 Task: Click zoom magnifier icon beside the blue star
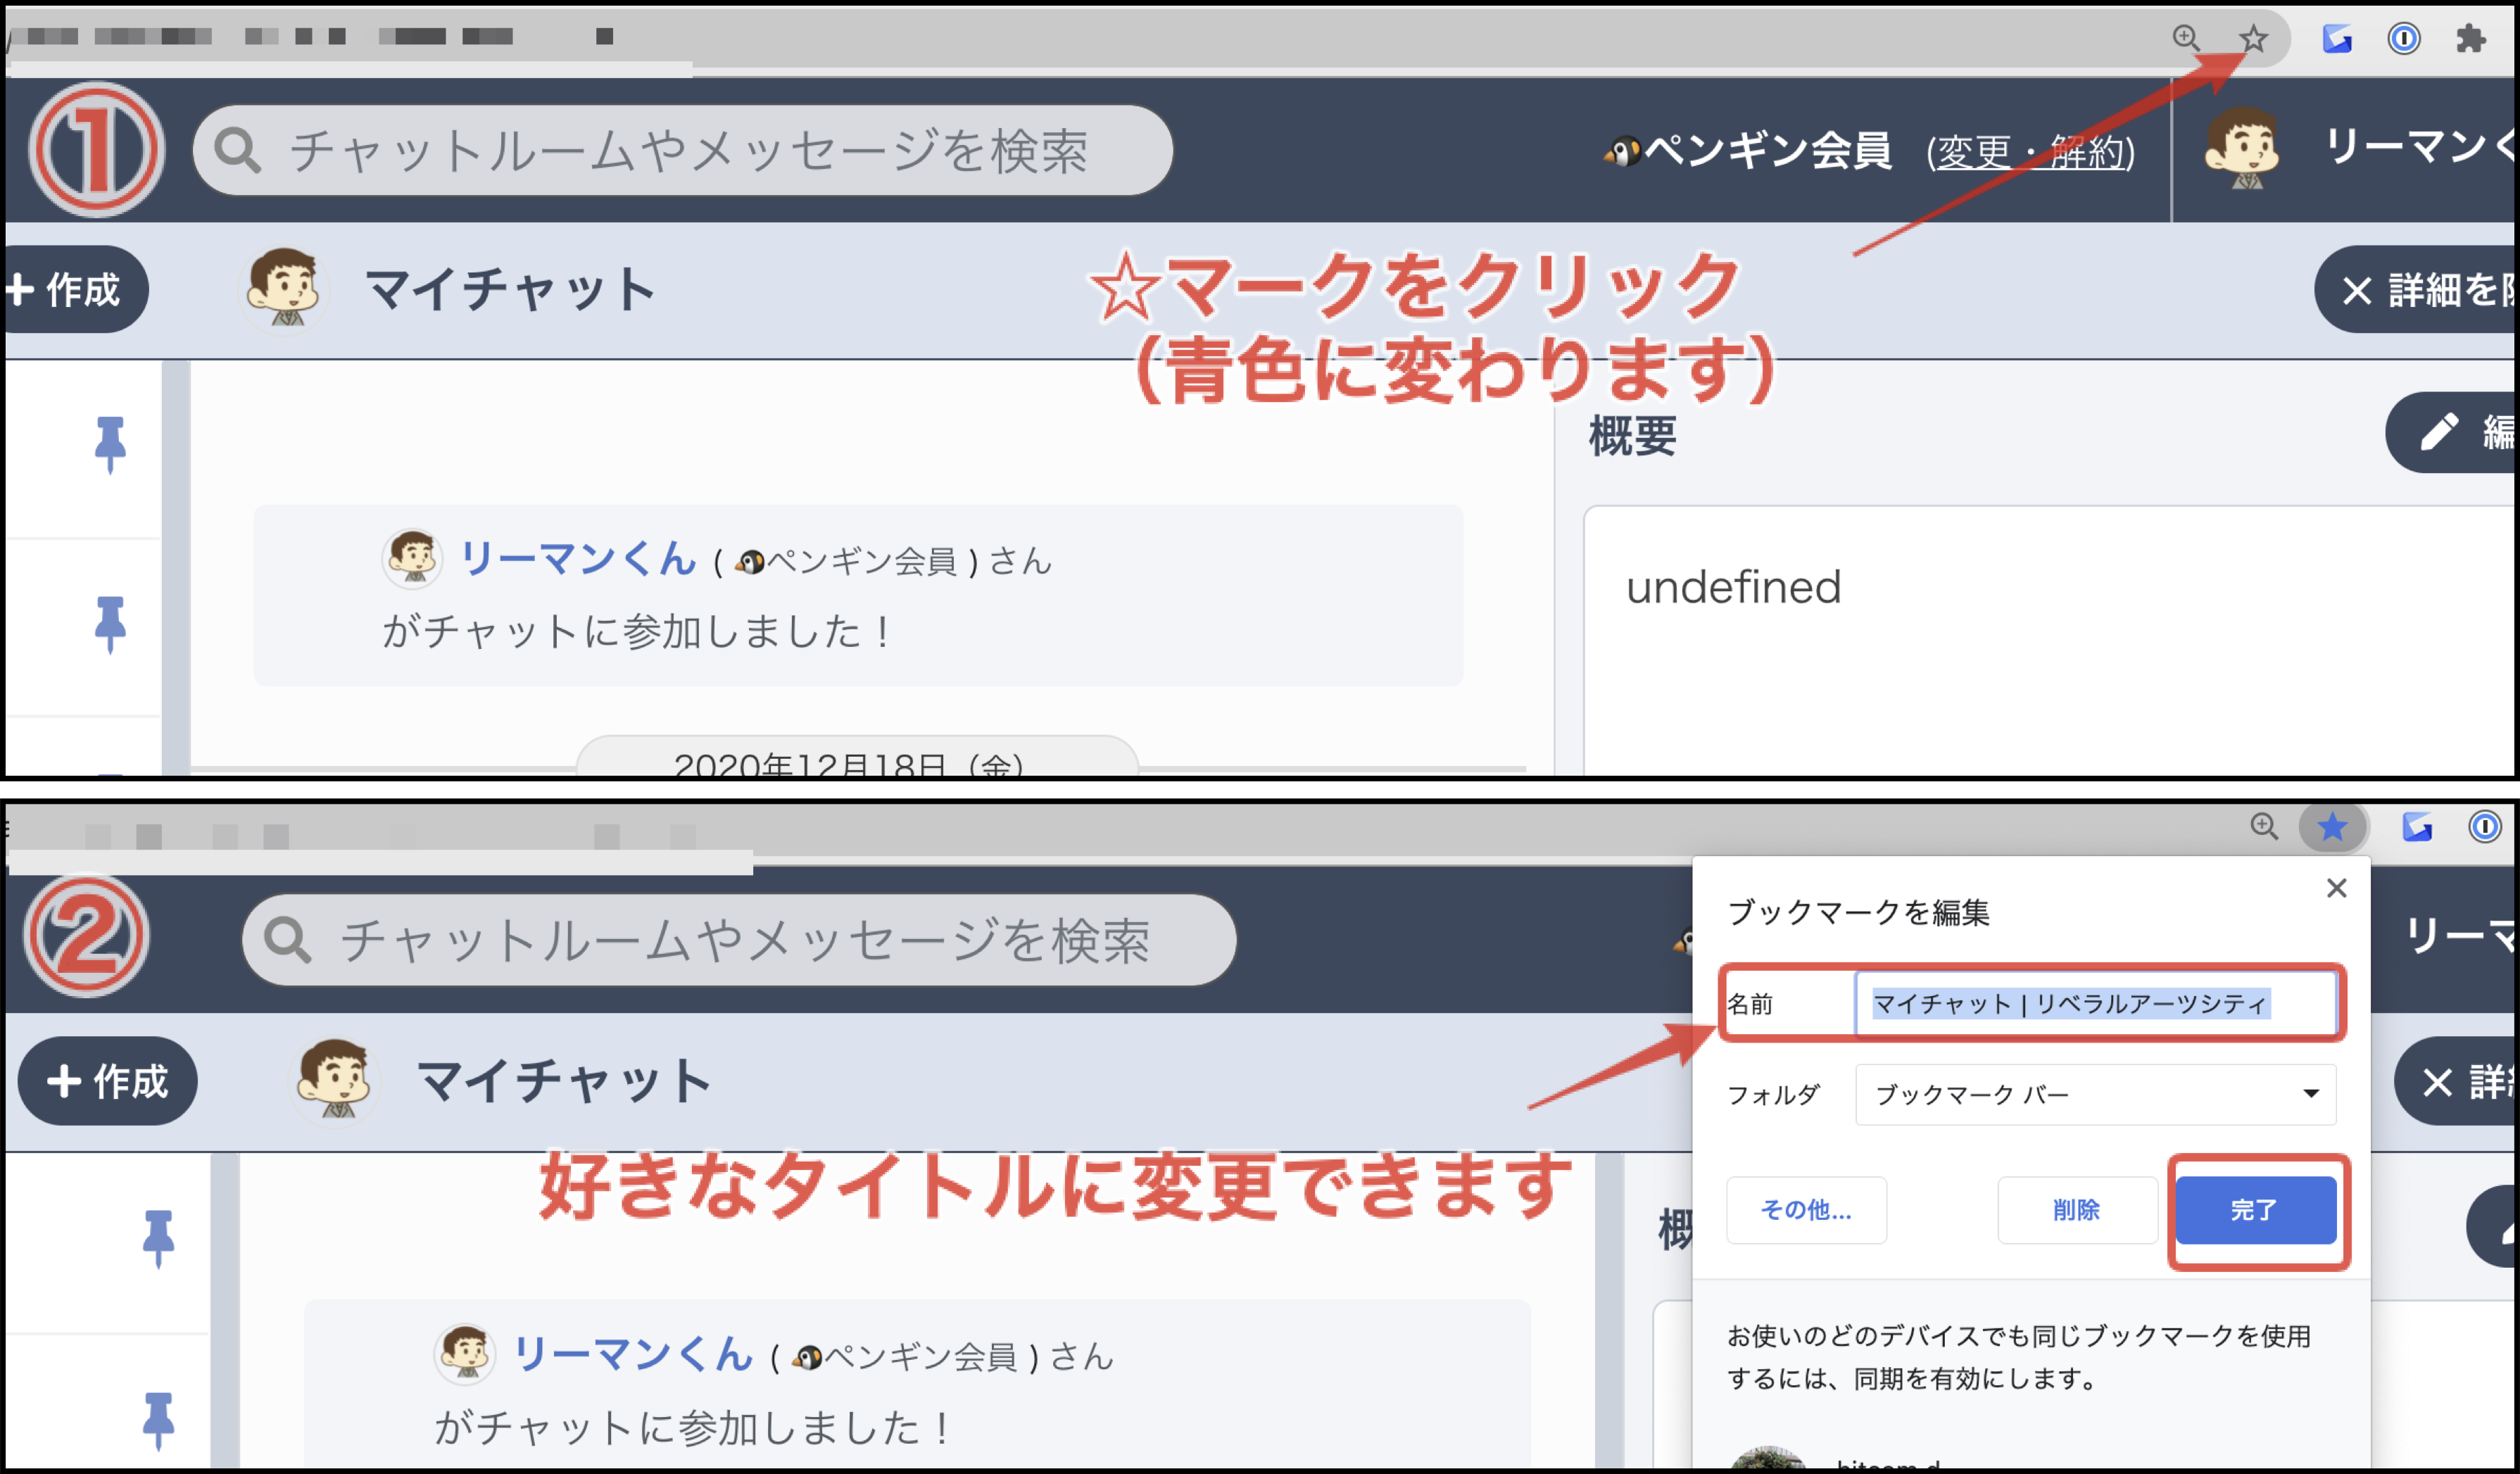[2264, 826]
